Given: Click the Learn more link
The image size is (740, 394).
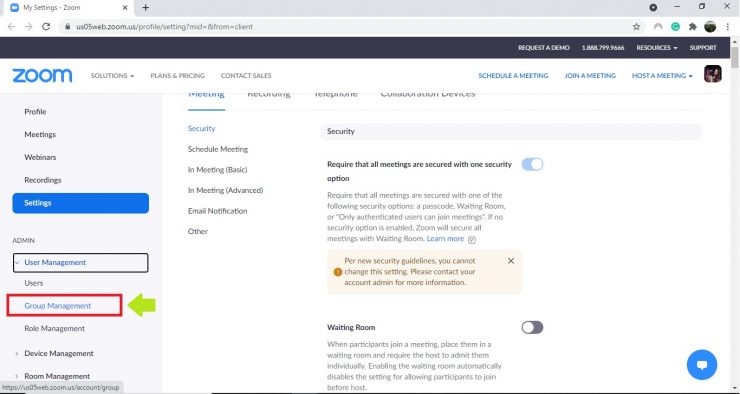Looking at the screenshot, I should click(445, 239).
